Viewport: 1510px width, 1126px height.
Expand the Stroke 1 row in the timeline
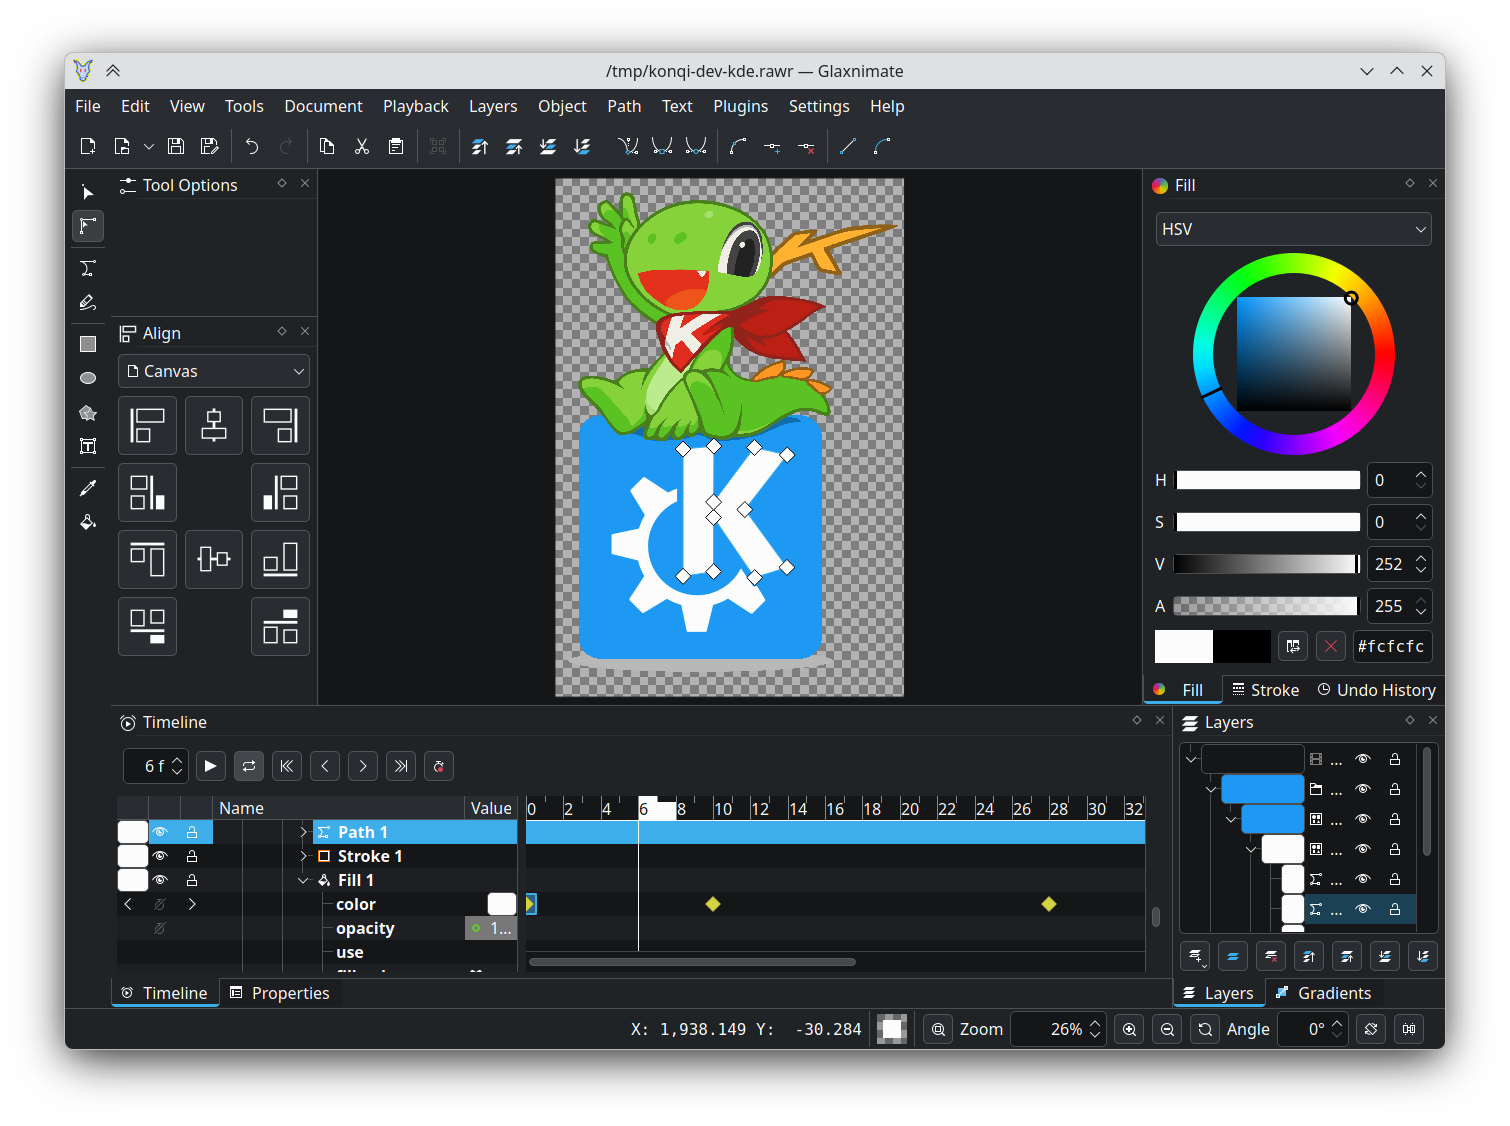(303, 856)
